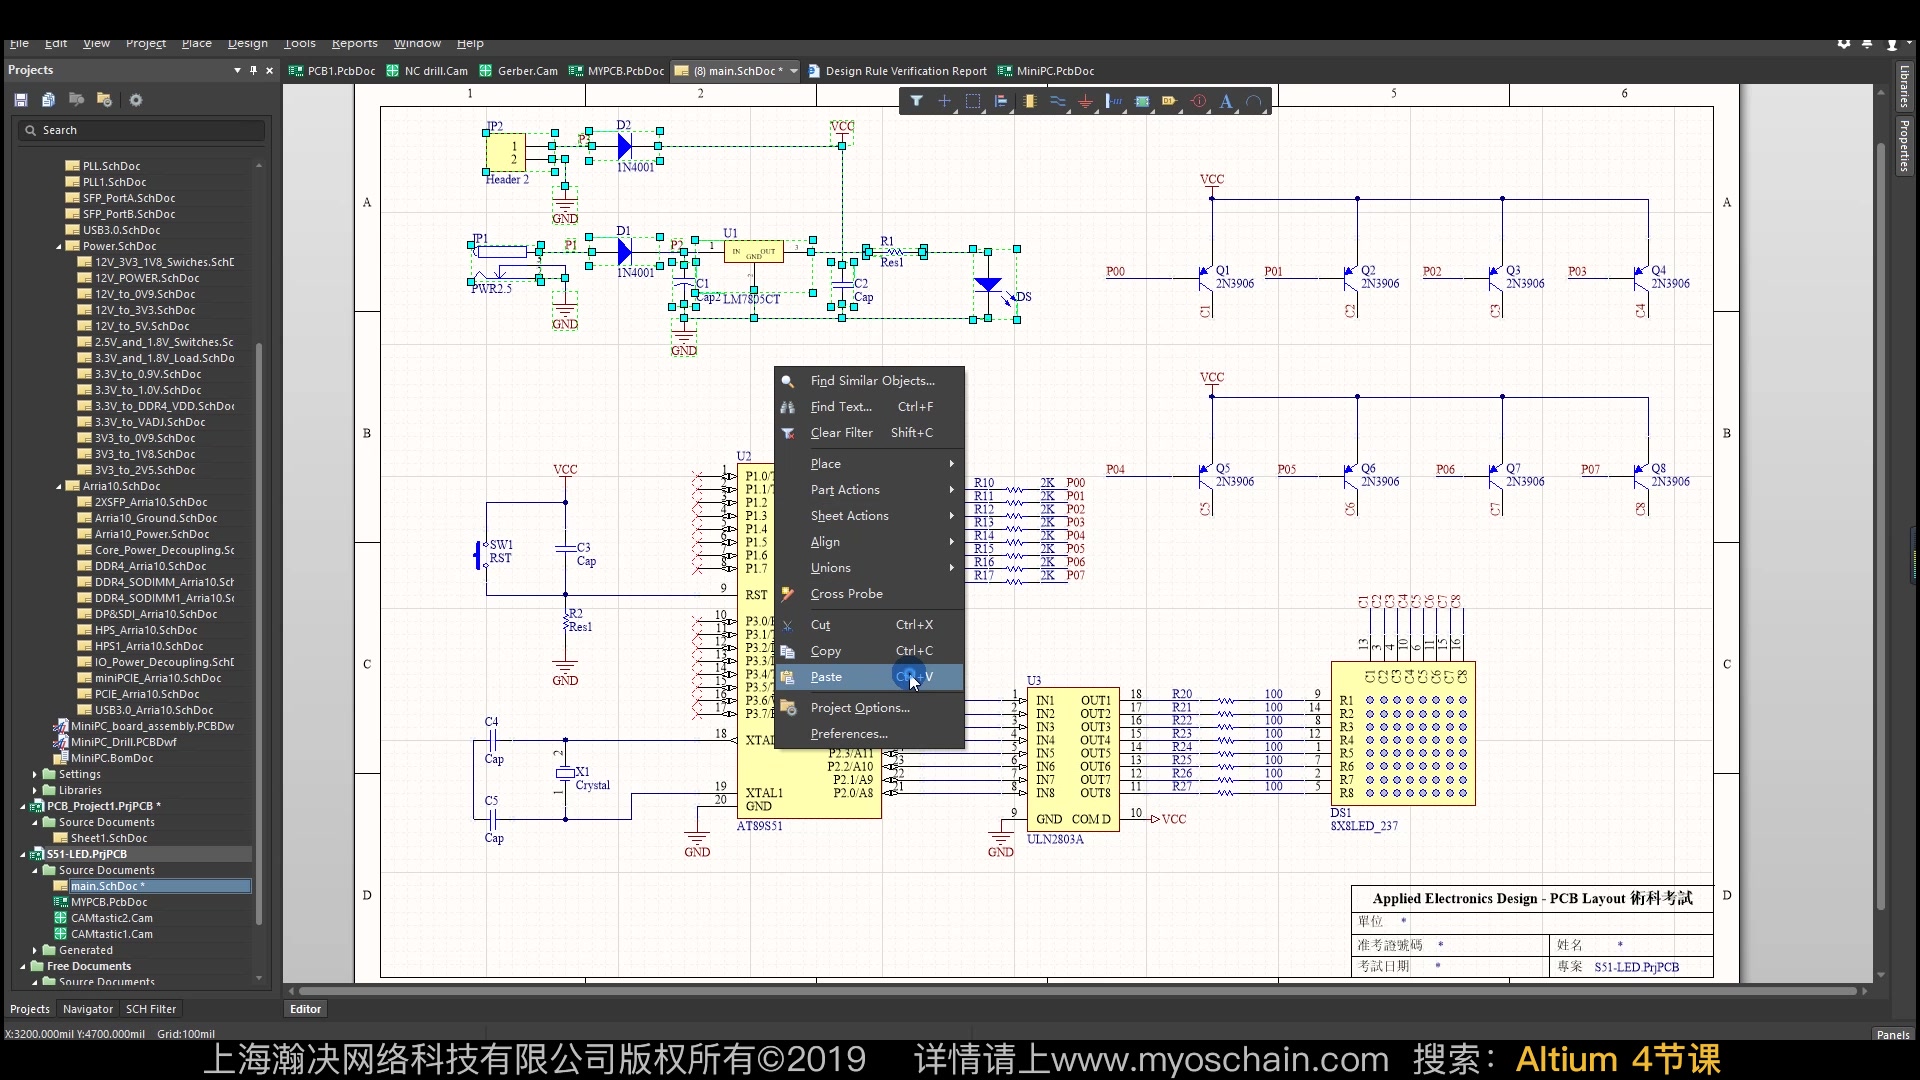
Task: Select the Place Wire tool
Action: click(1058, 100)
